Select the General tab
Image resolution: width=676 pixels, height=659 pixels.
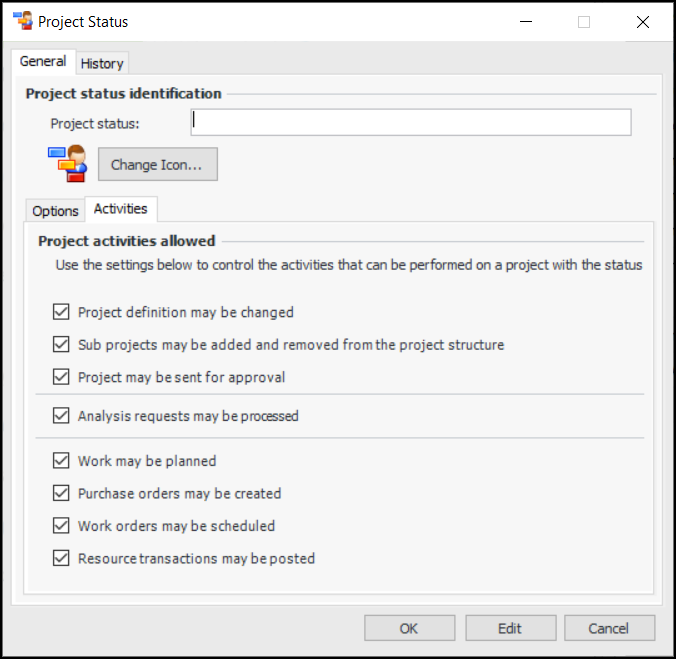43,62
